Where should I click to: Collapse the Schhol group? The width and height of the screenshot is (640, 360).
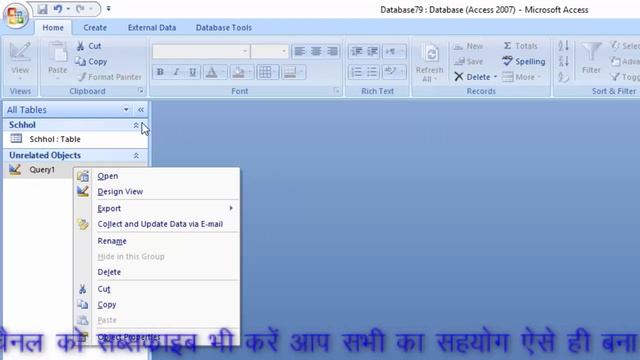[x=136, y=125]
